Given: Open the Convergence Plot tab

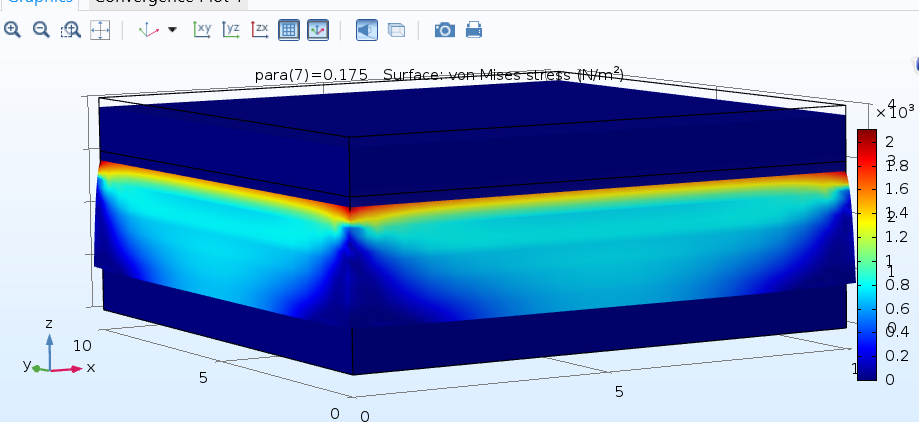Looking at the screenshot, I should [x=168, y=3].
